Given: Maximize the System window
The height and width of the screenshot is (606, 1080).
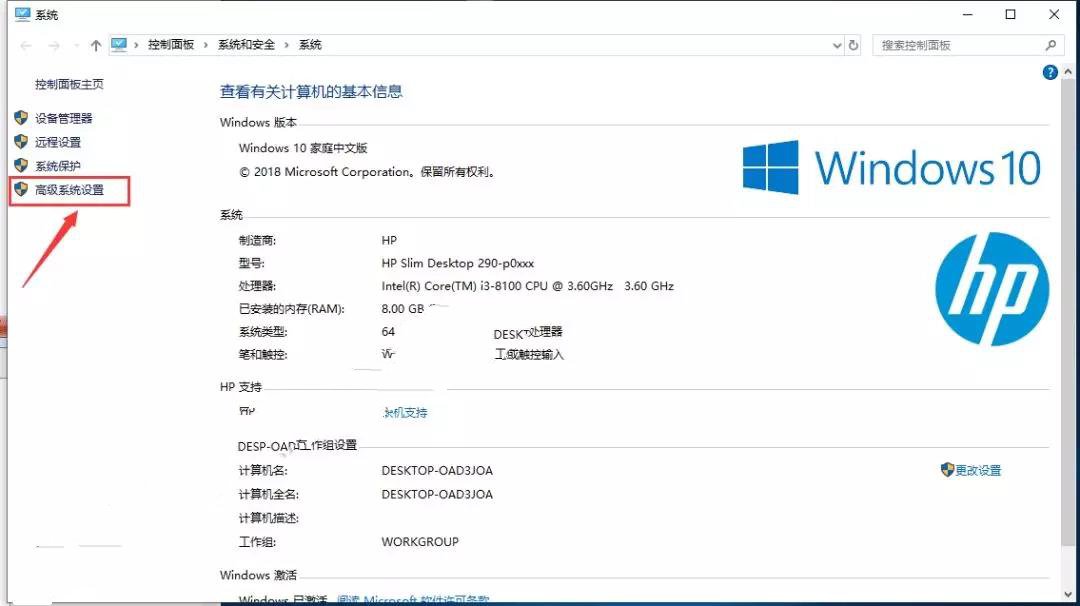Looking at the screenshot, I should (x=1010, y=14).
